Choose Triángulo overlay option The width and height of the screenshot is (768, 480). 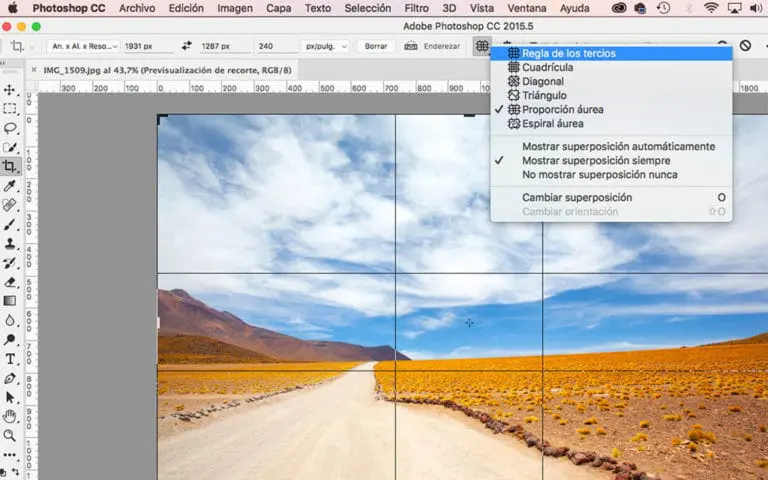(611, 96)
